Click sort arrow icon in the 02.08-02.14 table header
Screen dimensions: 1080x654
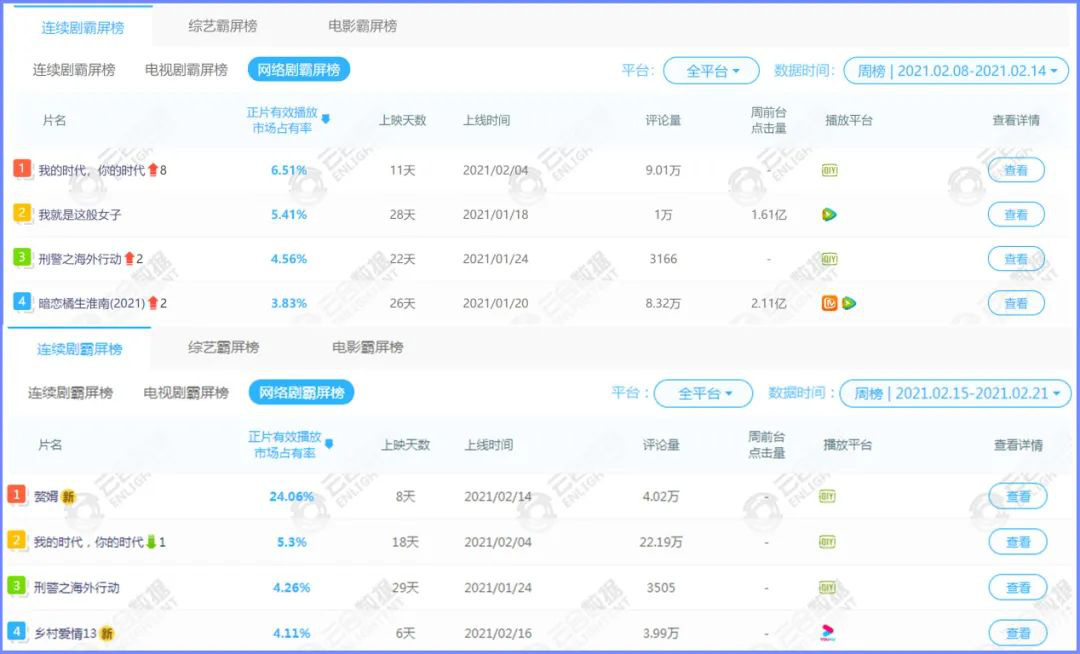click(x=326, y=119)
